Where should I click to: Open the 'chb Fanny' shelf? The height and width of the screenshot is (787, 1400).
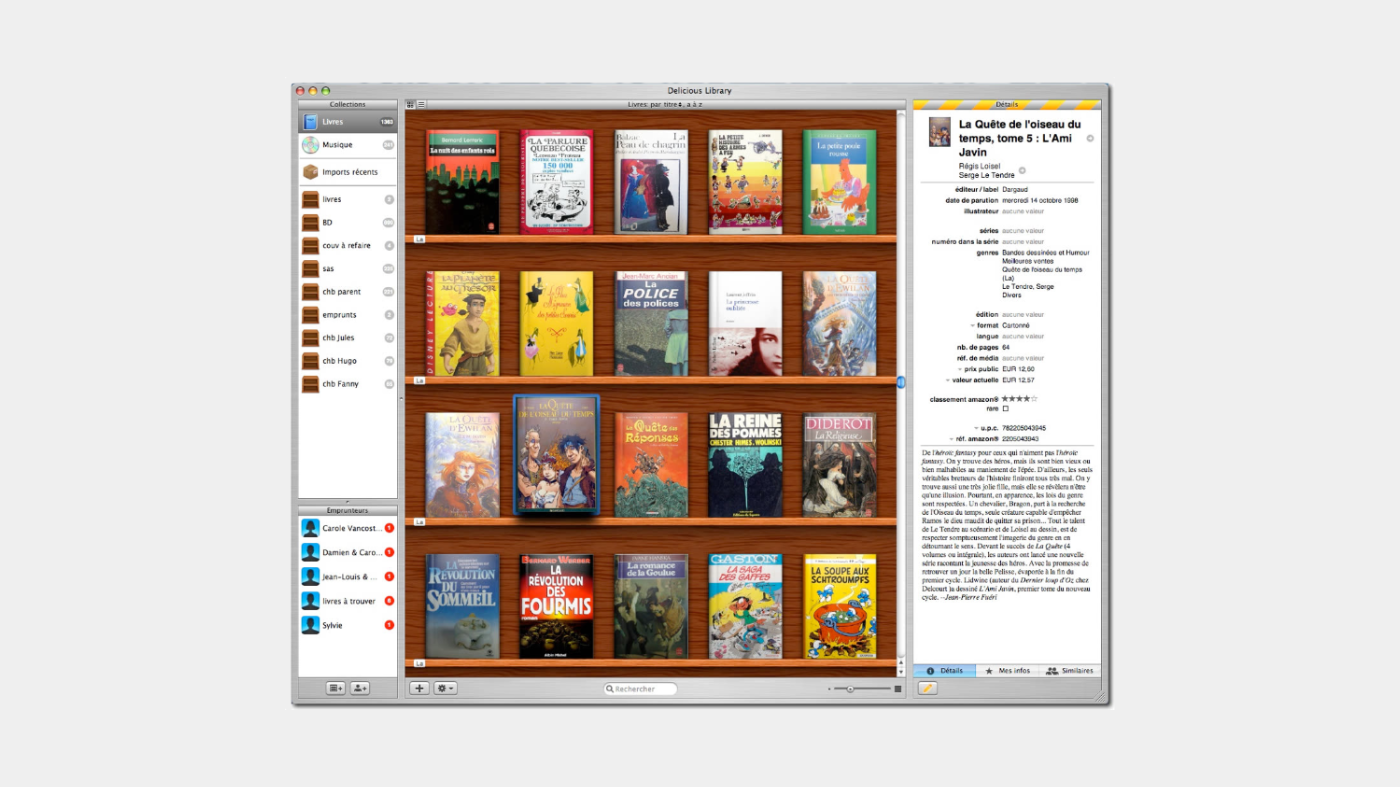coord(347,383)
